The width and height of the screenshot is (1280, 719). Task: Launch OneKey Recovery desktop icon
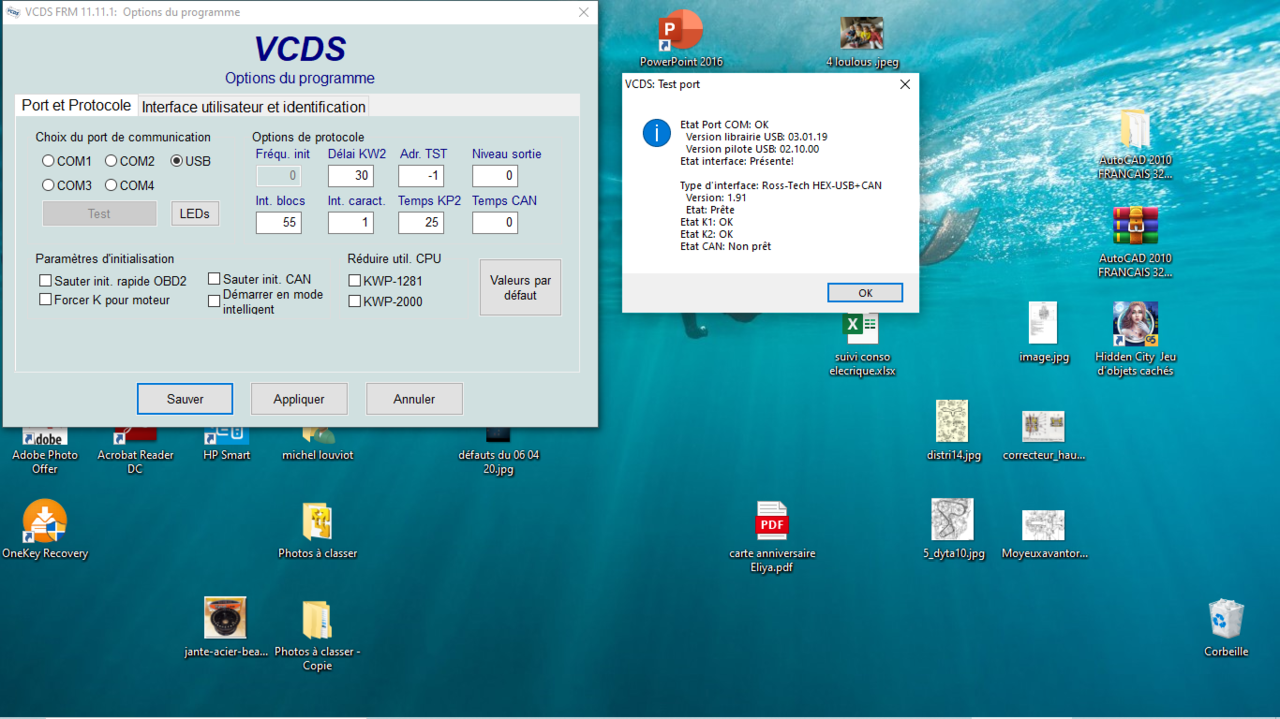45,522
